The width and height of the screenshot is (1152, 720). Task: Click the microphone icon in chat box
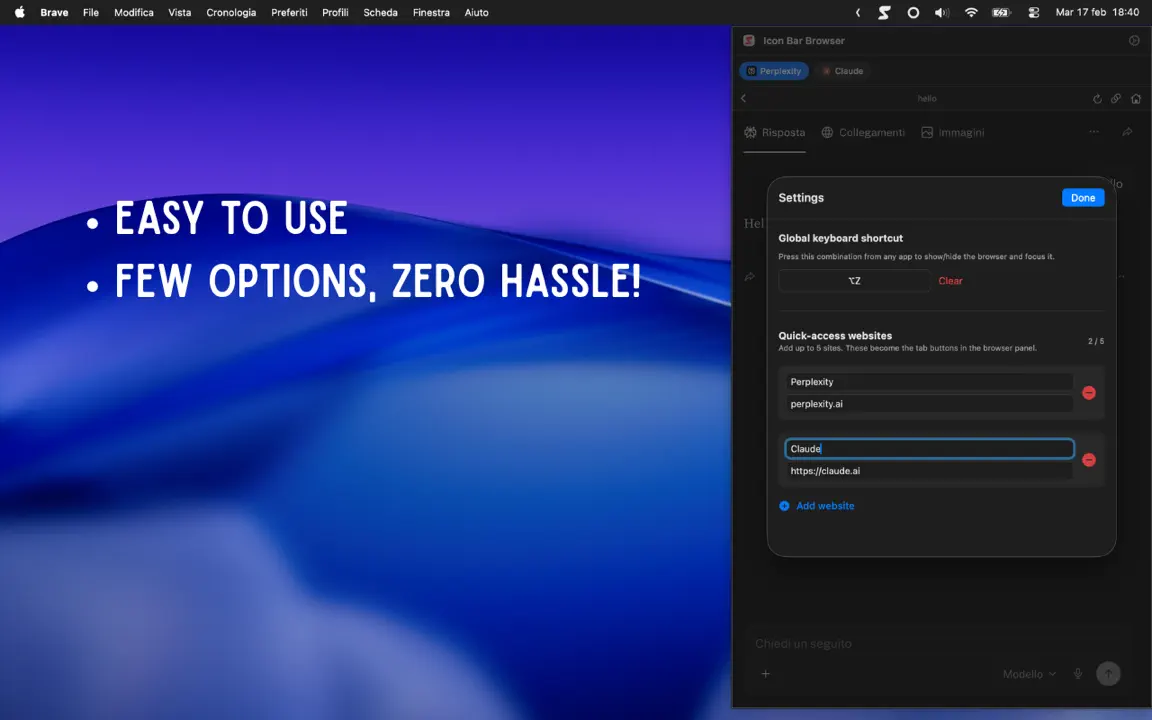[x=1078, y=674]
